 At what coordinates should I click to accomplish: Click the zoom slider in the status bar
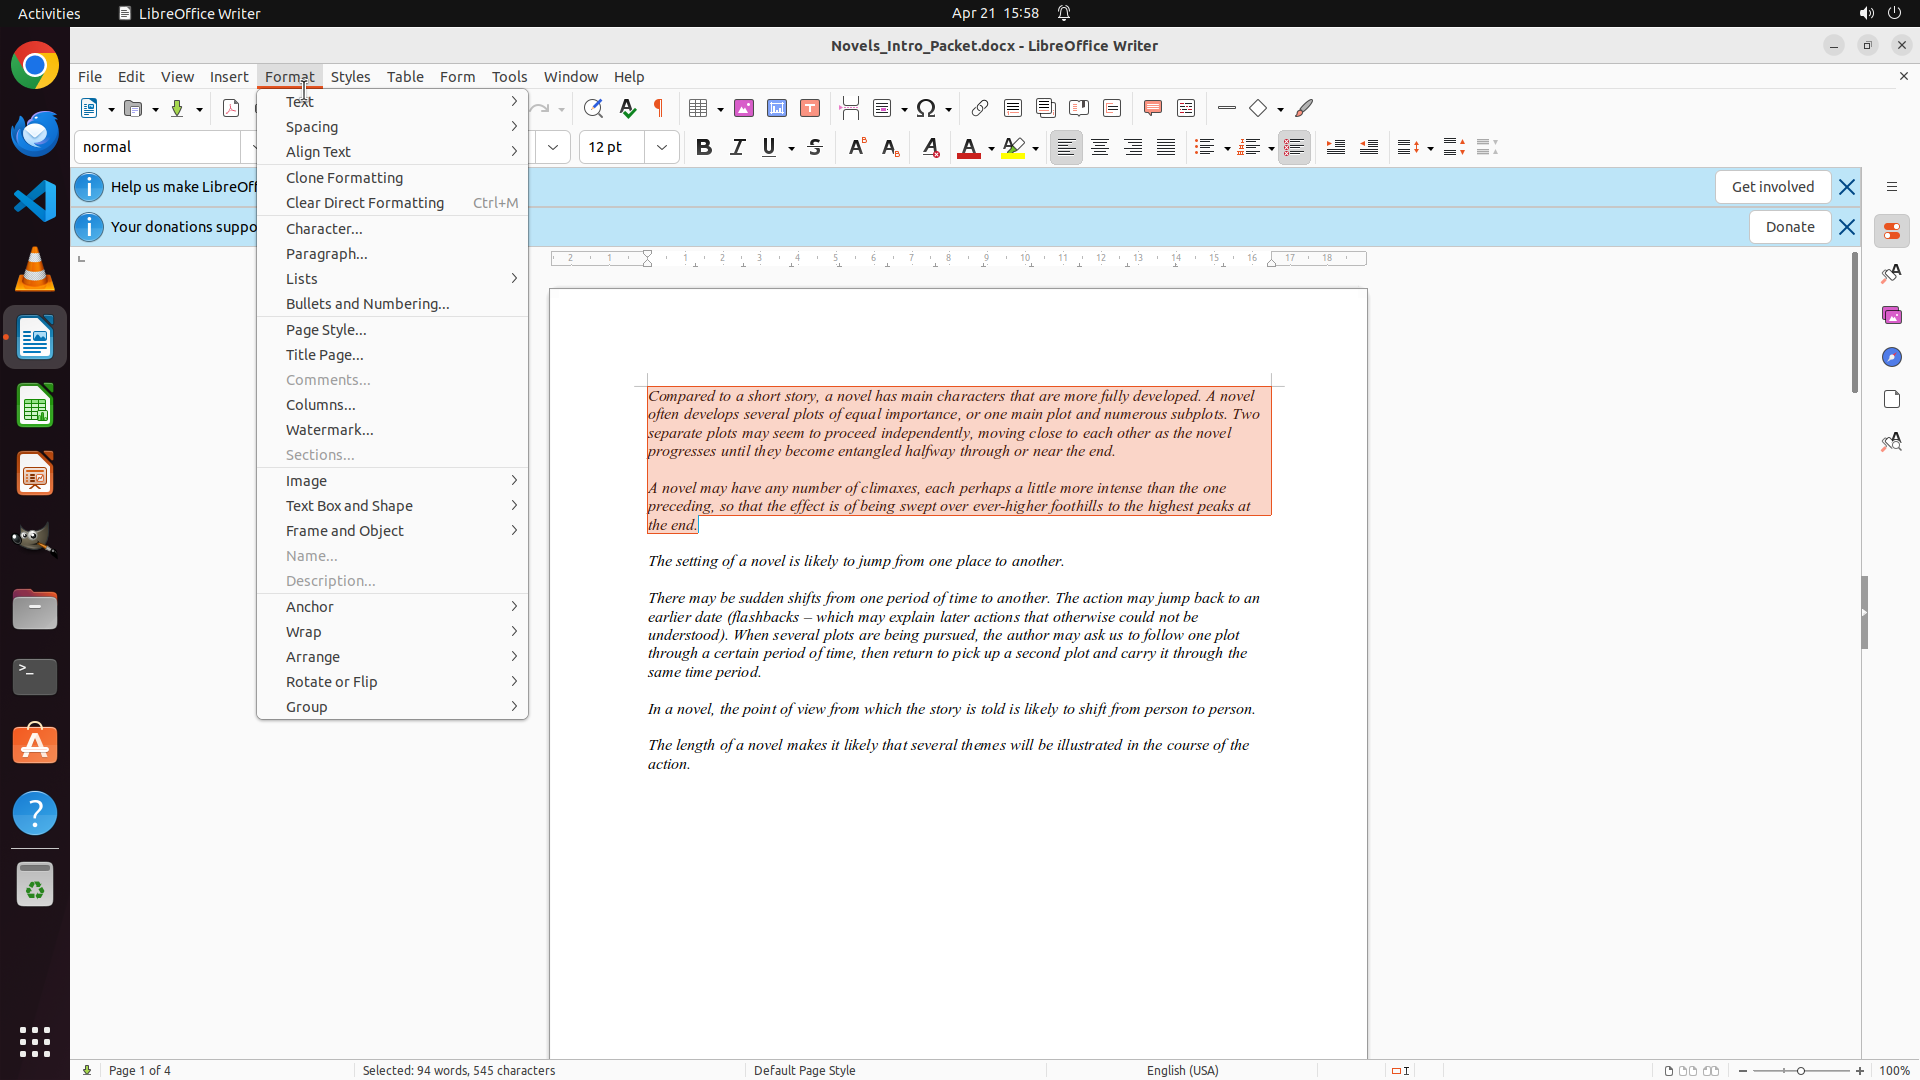pos(1801,1070)
